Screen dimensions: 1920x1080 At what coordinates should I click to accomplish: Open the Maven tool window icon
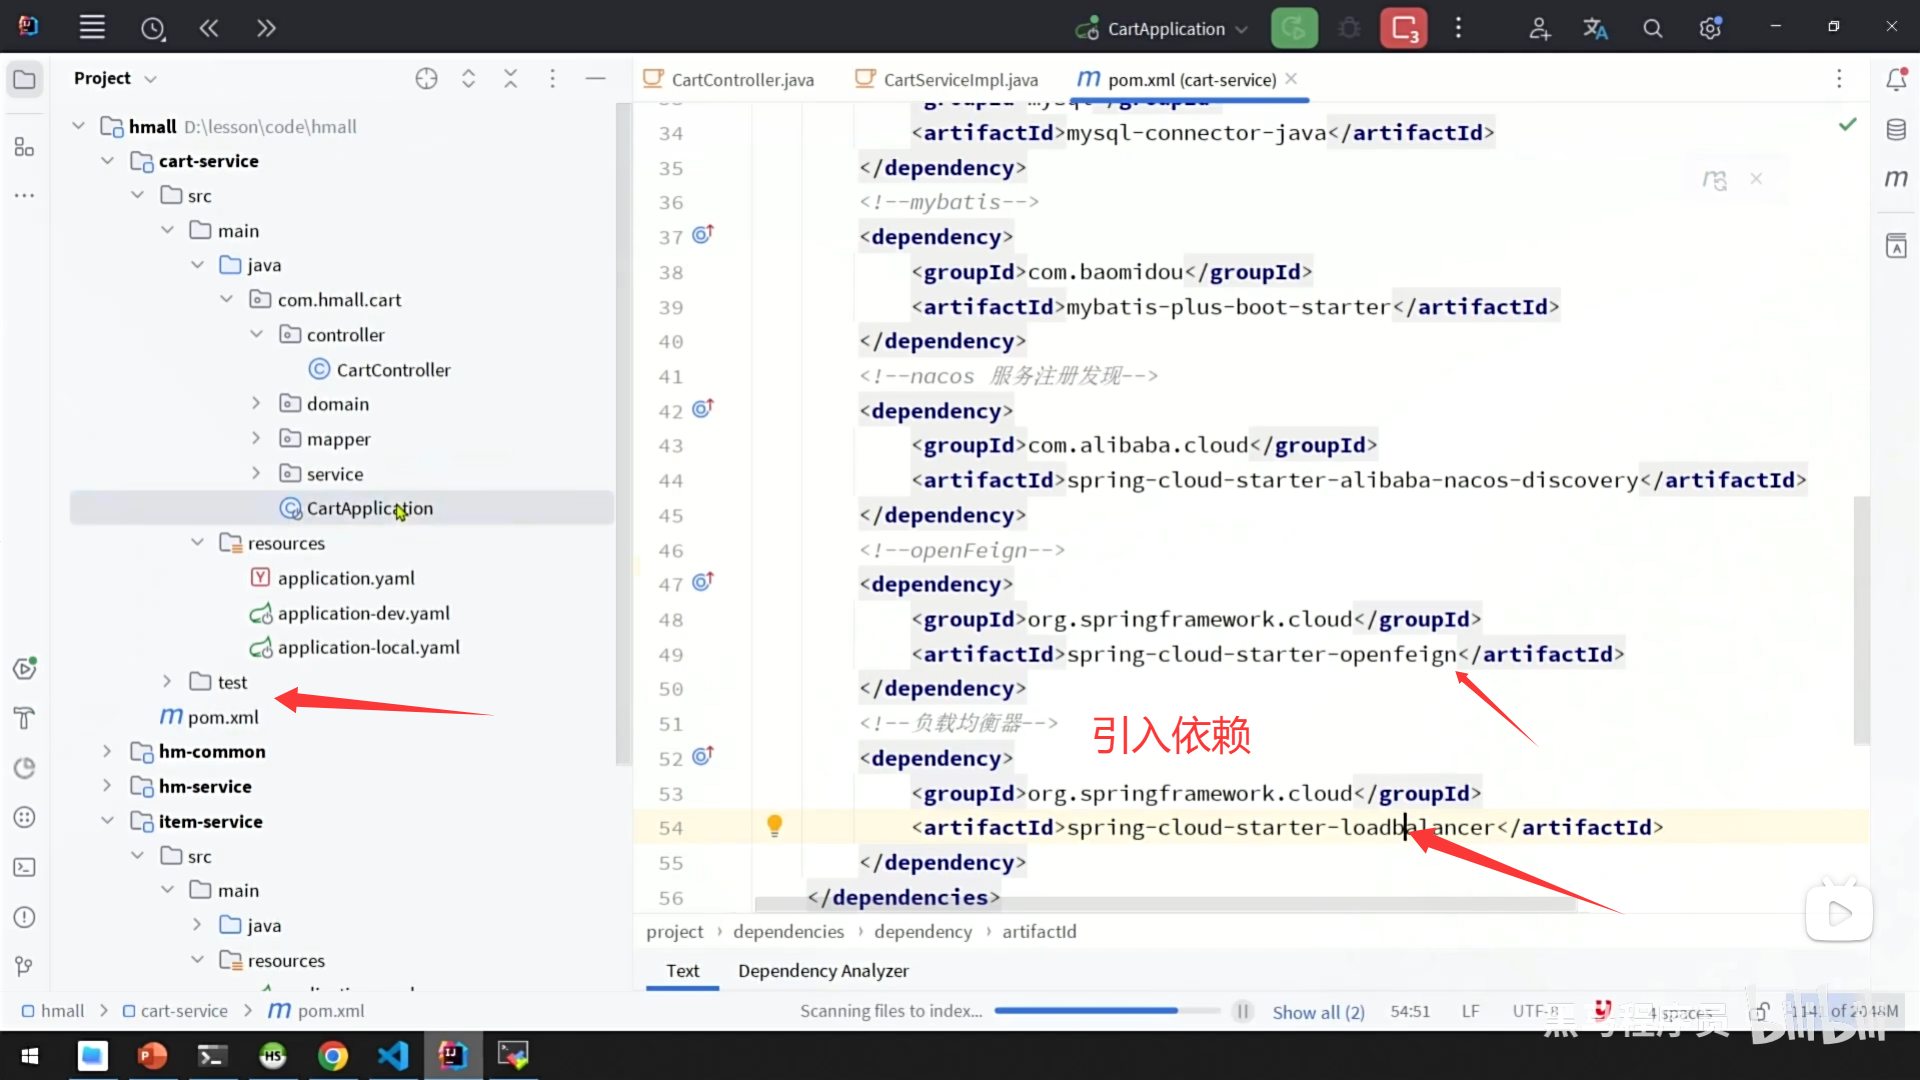tap(1896, 178)
